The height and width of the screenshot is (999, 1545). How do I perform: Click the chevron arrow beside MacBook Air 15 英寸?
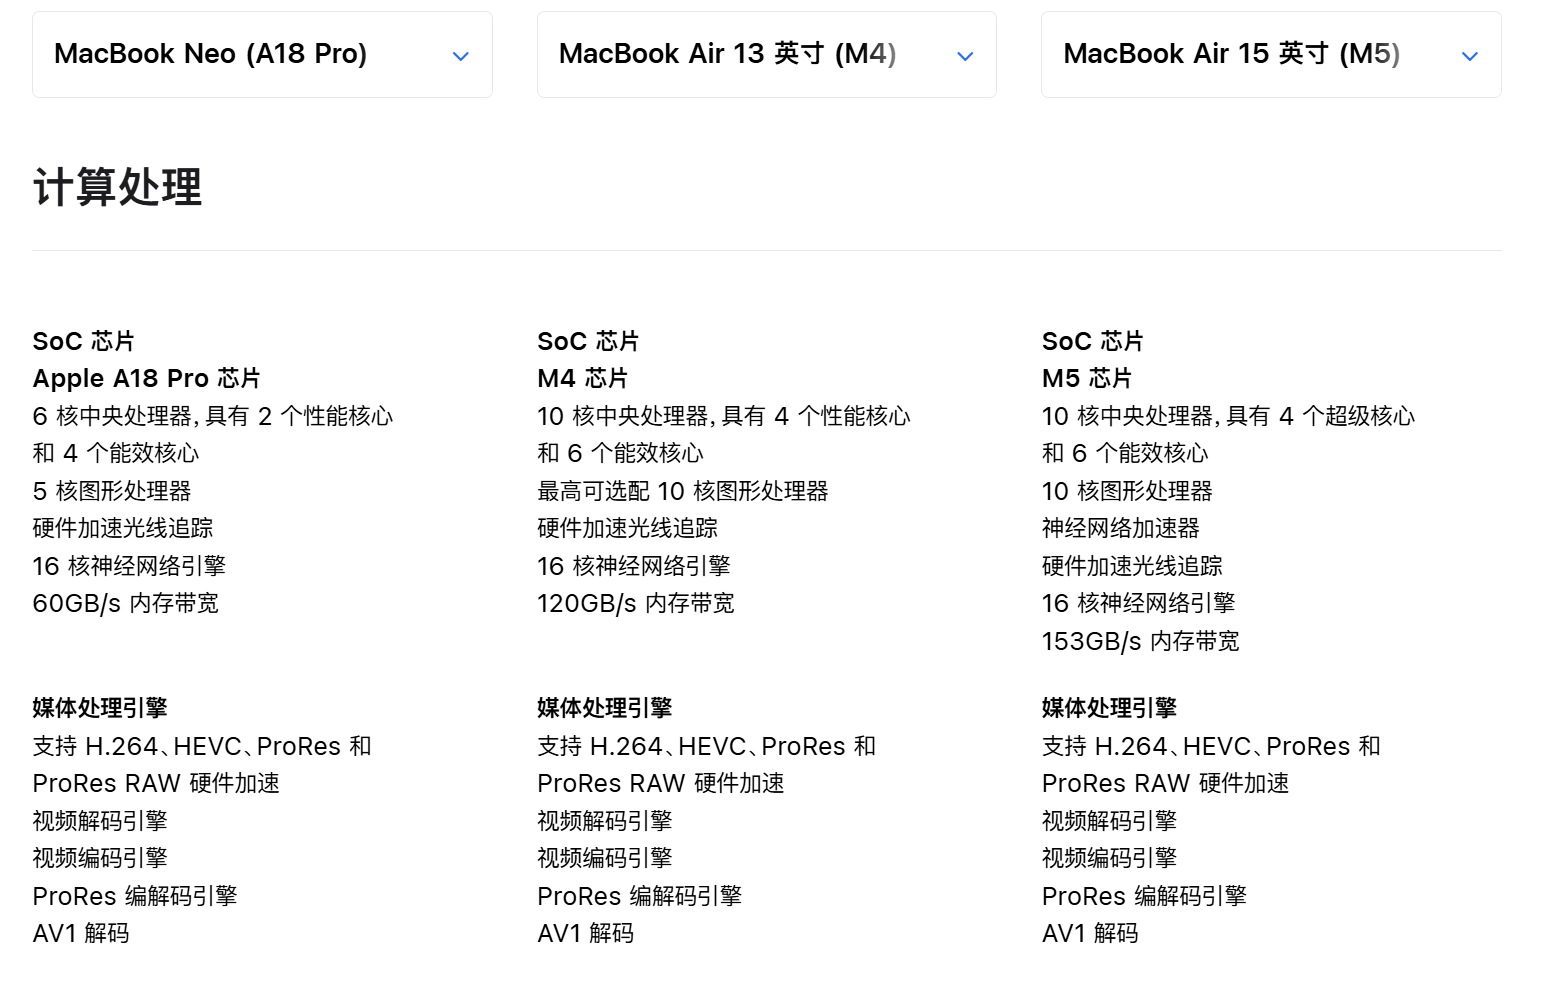click(1469, 56)
